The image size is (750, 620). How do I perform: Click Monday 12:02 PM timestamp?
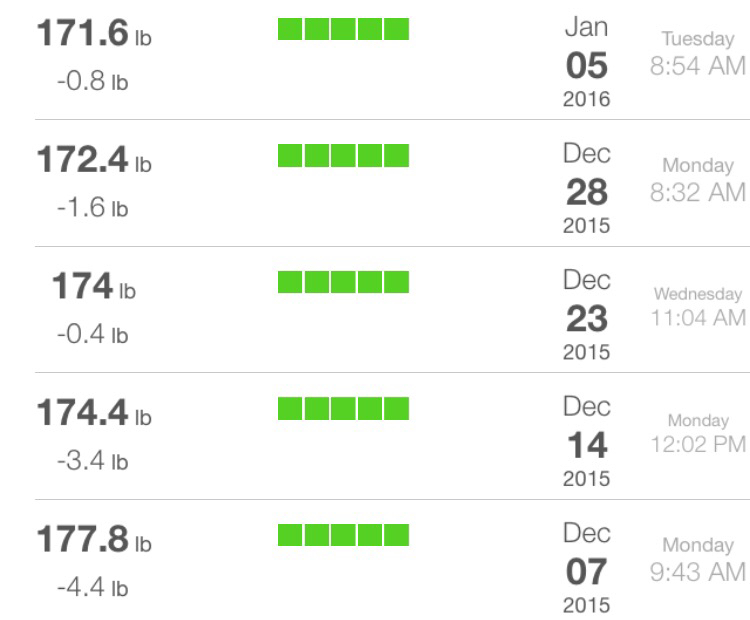pyautogui.click(x=698, y=433)
